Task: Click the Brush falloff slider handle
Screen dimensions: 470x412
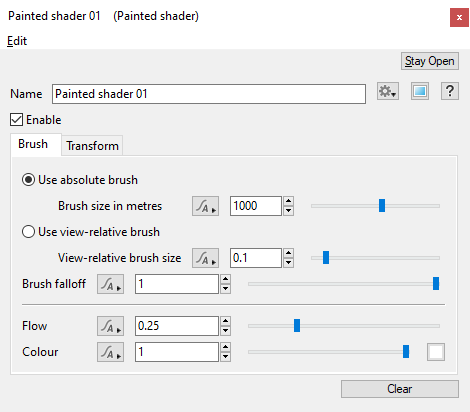Action: click(x=436, y=284)
